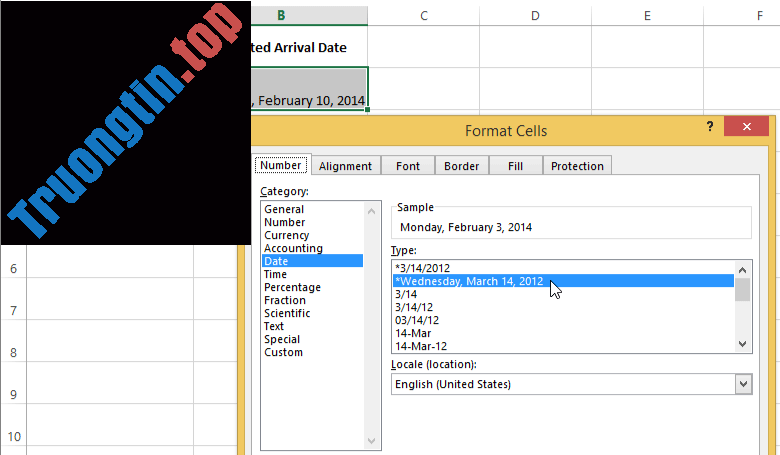Image resolution: width=780 pixels, height=455 pixels.
Task: Open Format Cells help question mark
Action: [x=710, y=127]
